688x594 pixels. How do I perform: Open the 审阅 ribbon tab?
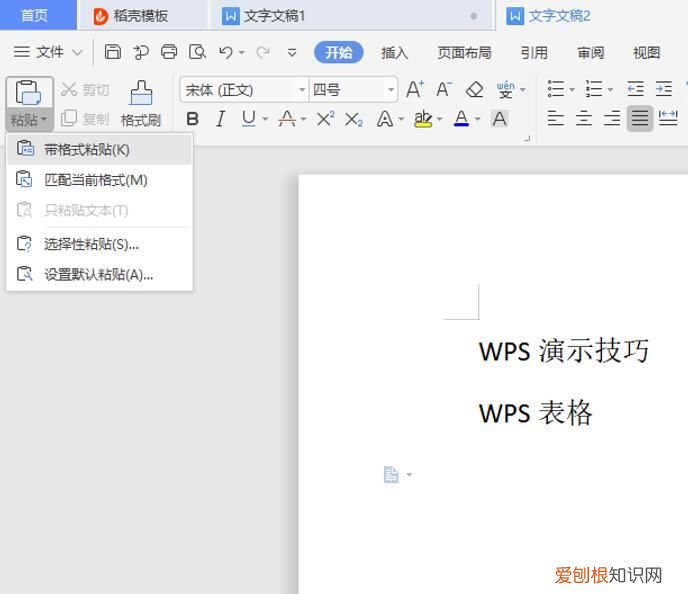point(591,53)
